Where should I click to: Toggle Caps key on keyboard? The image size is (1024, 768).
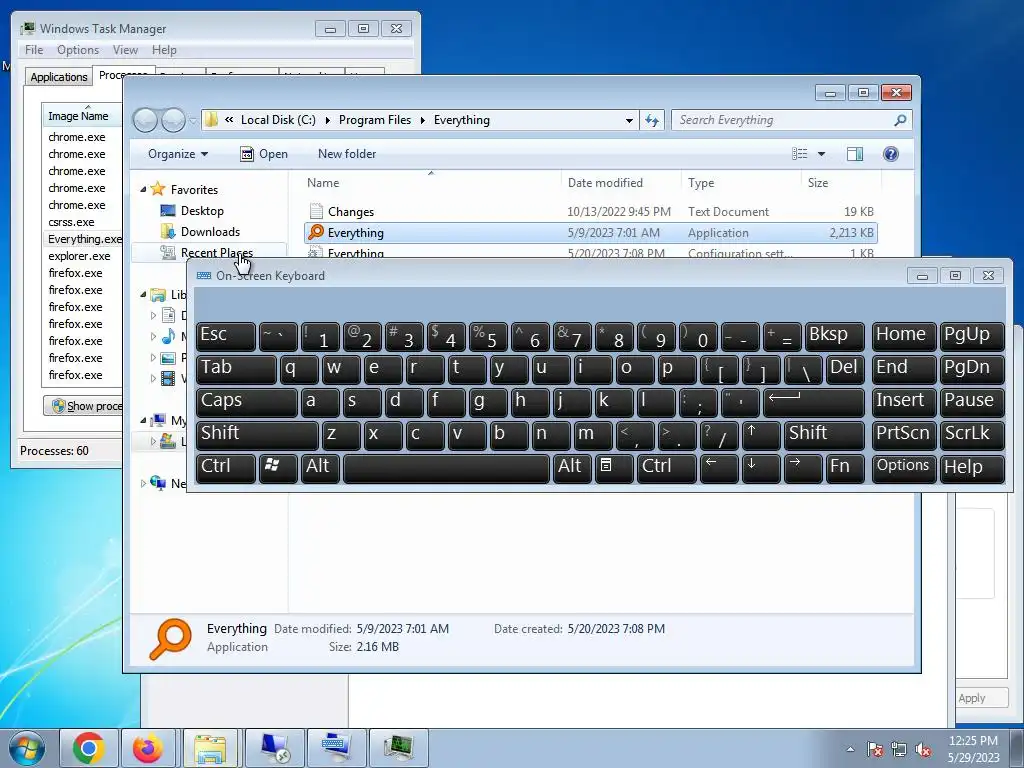click(246, 402)
